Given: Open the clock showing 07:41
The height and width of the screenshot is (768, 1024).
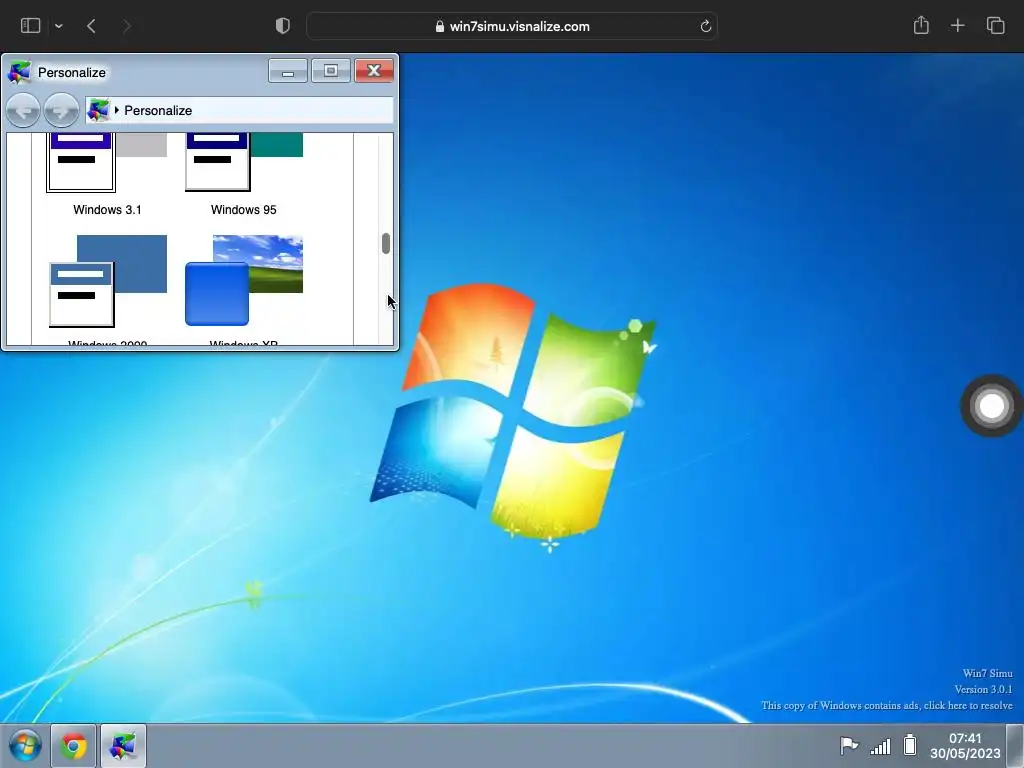Looking at the screenshot, I should [965, 746].
